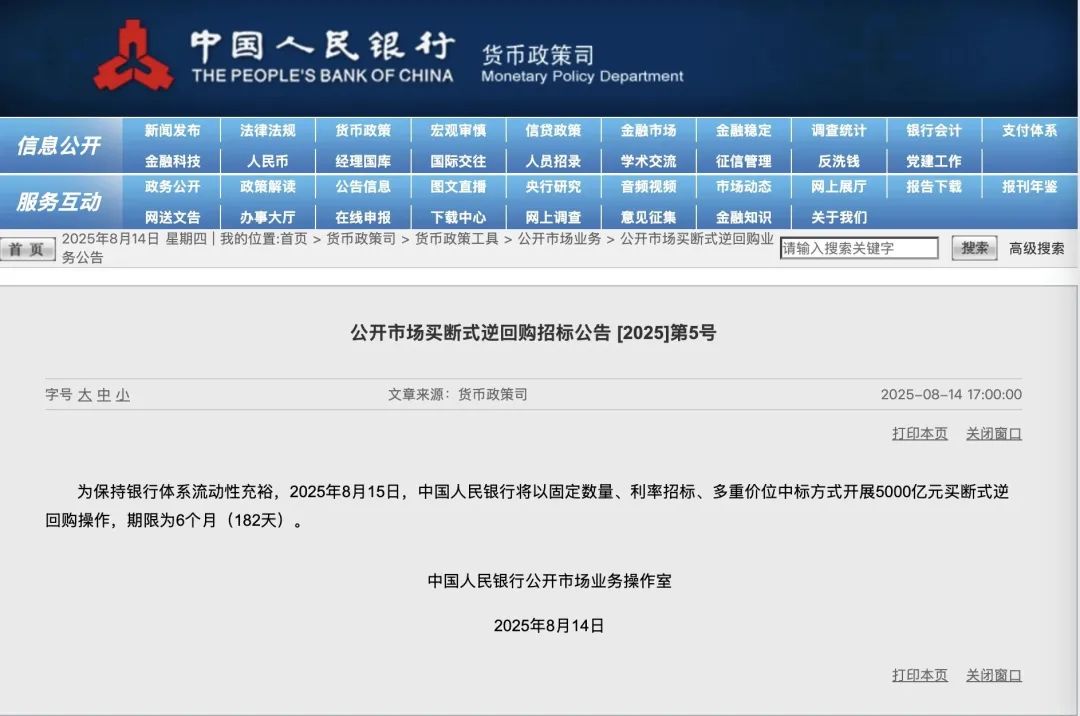This screenshot has height=716, width=1080.
Task: Click timestamp 2025-08-14 17:00:00
Action: (951, 394)
